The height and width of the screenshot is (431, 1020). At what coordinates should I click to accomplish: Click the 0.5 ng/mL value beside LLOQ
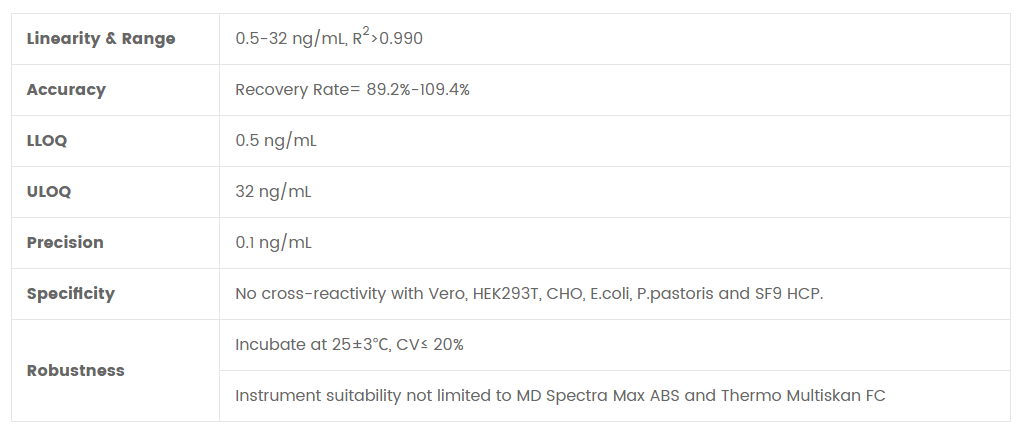click(276, 141)
